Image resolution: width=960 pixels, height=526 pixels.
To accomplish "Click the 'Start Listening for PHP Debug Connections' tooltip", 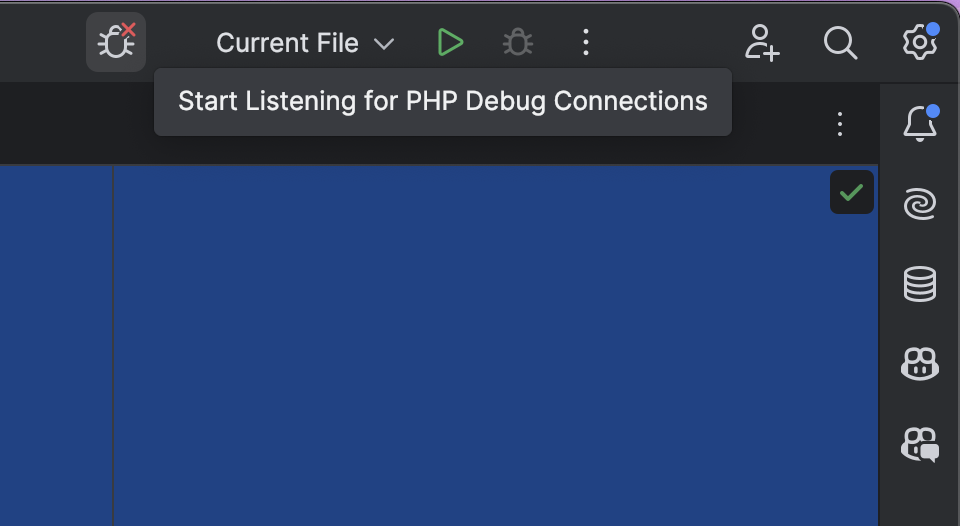I will (x=442, y=102).
